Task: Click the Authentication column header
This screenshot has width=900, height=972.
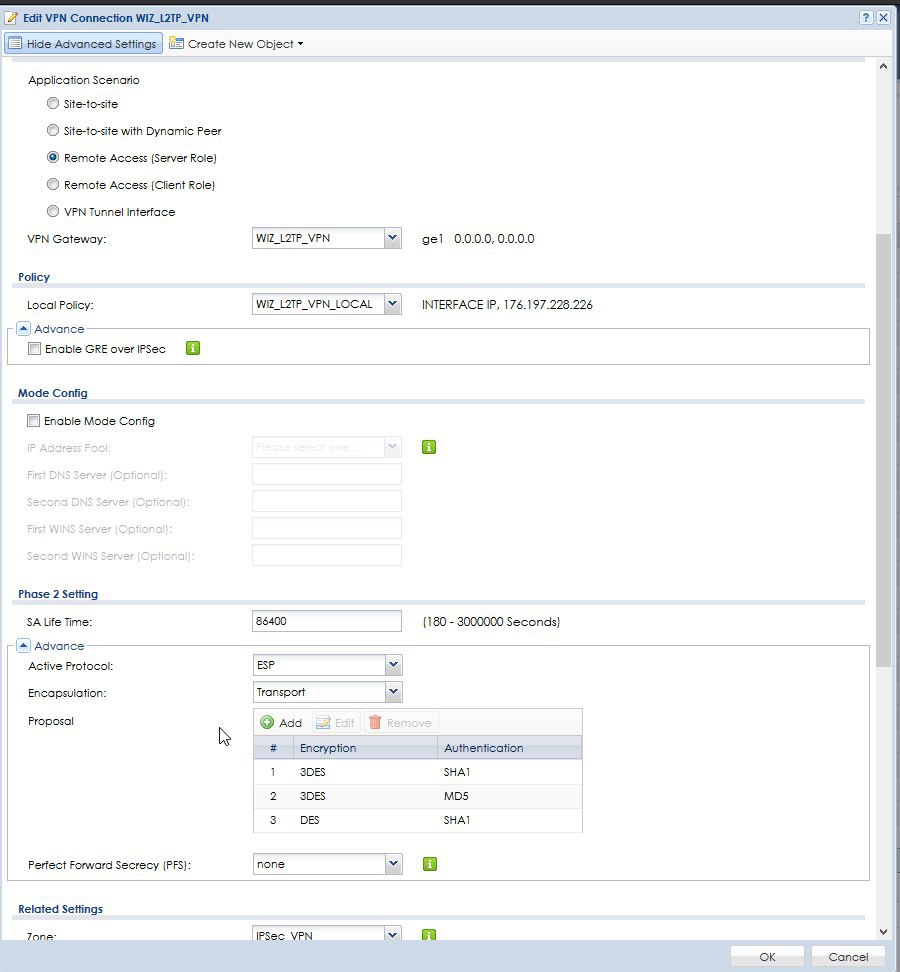Action: pyautogui.click(x=510, y=748)
